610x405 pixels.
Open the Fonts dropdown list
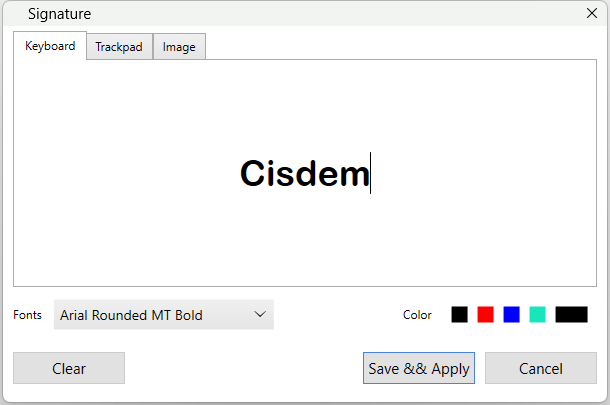(x=164, y=315)
